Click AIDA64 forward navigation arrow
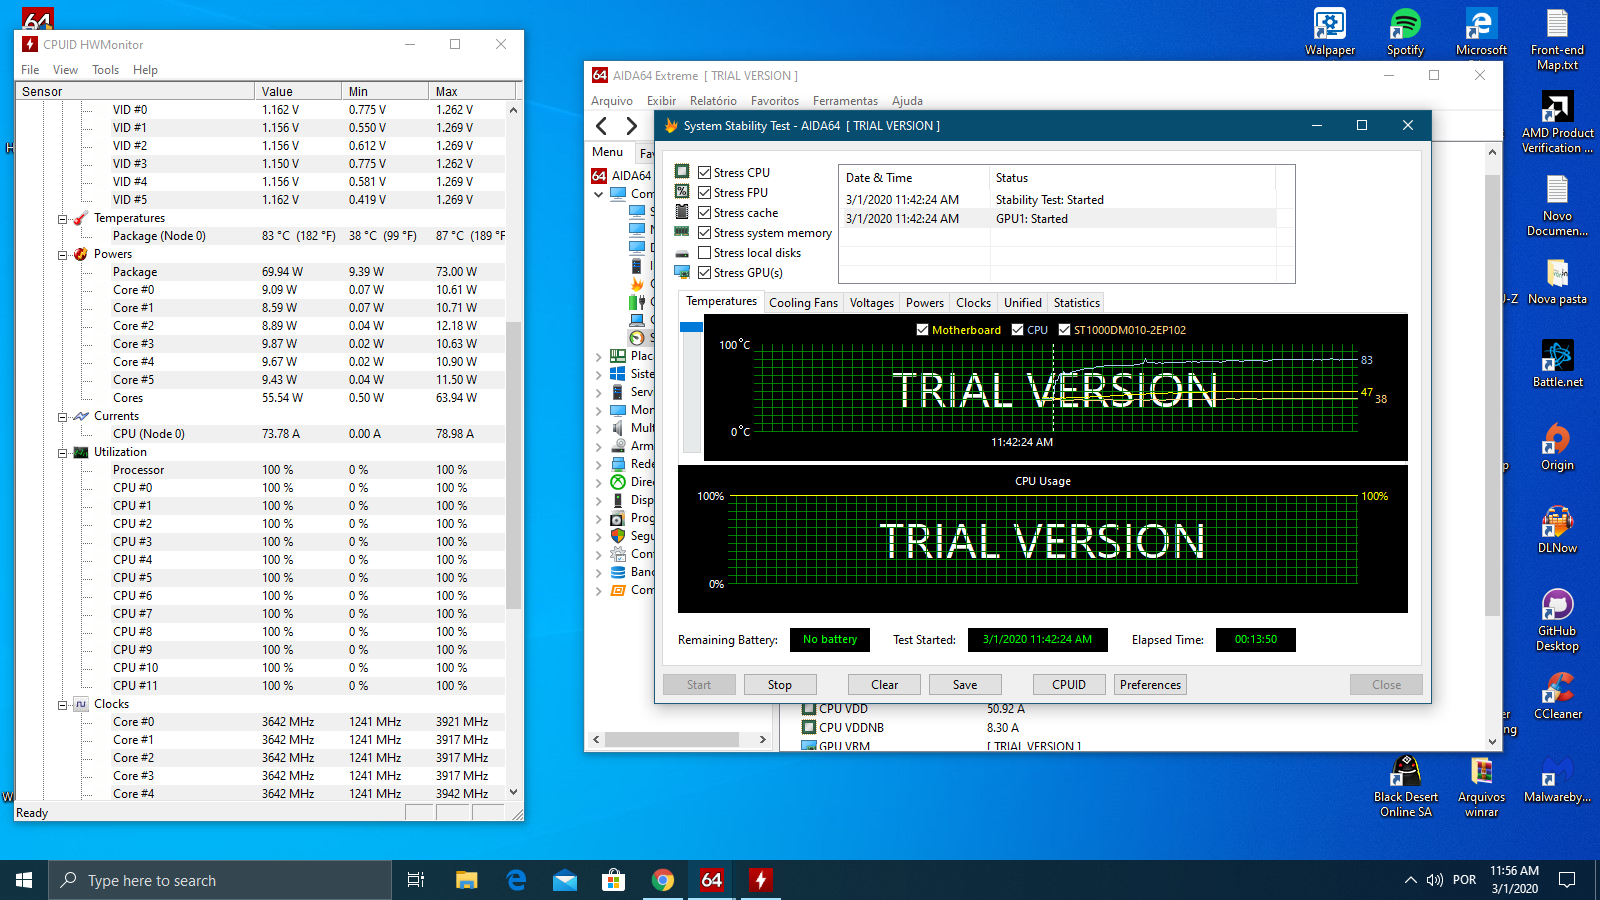 pyautogui.click(x=631, y=126)
